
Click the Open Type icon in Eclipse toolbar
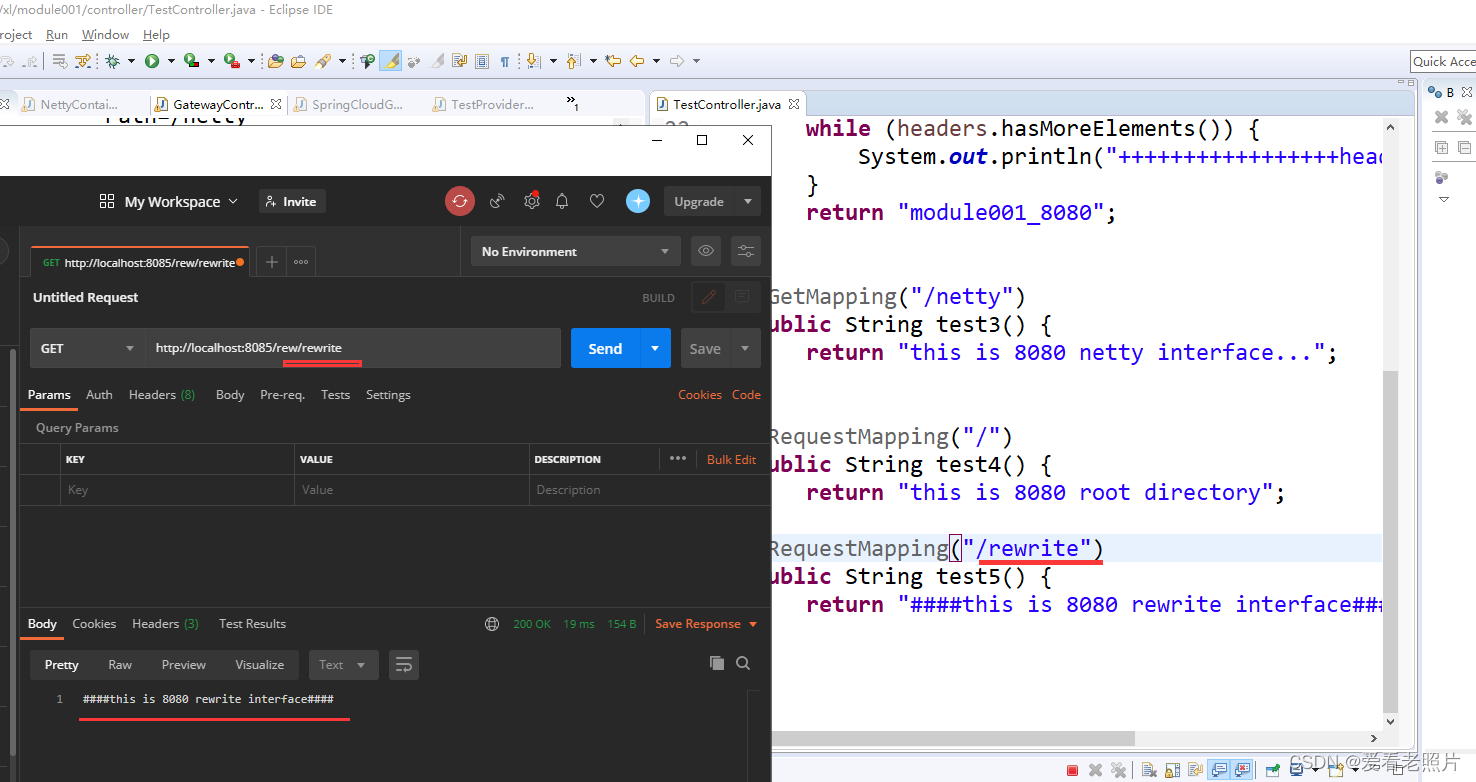276,61
